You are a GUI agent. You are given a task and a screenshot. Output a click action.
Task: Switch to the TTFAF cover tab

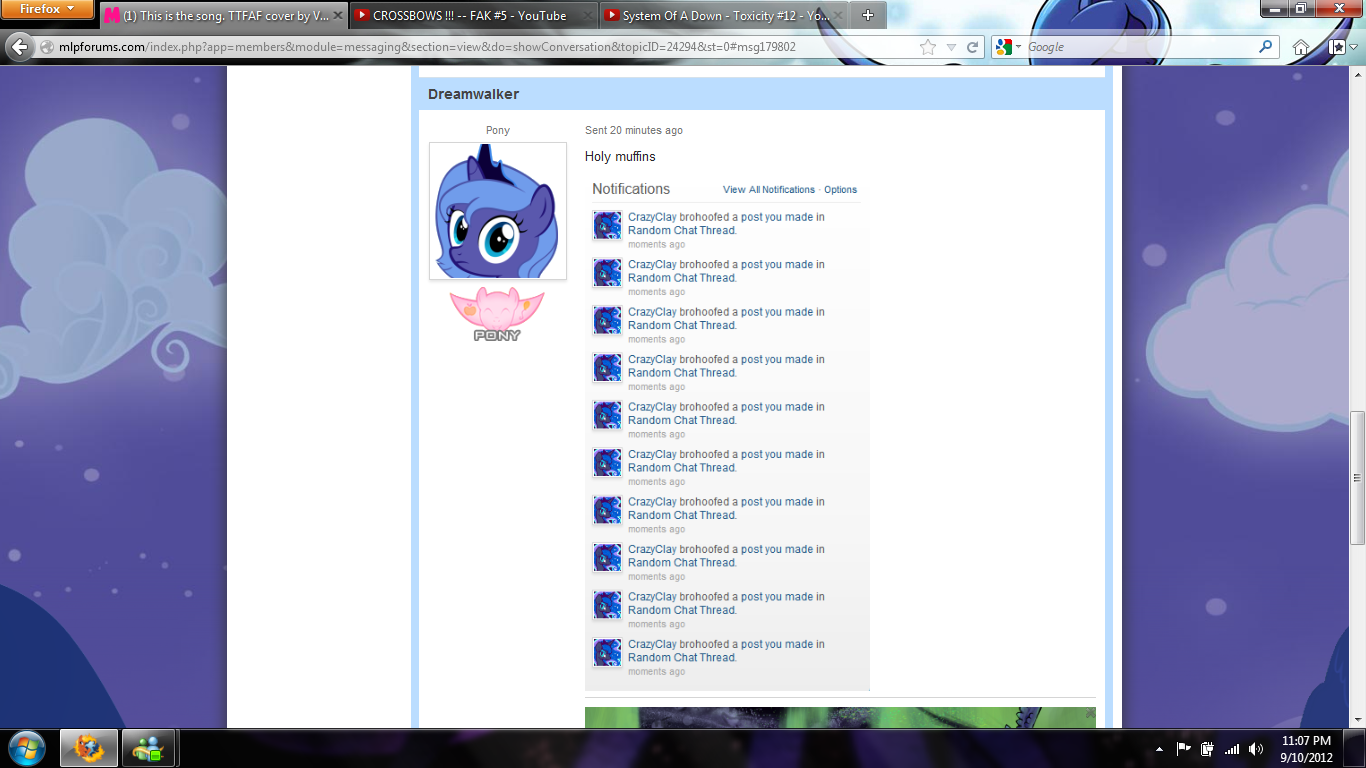tap(224, 16)
